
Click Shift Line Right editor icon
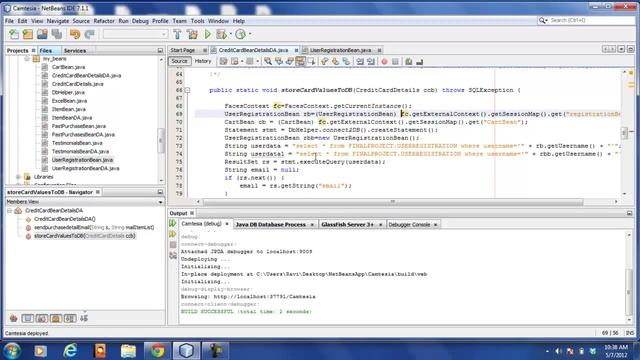pos(371,62)
